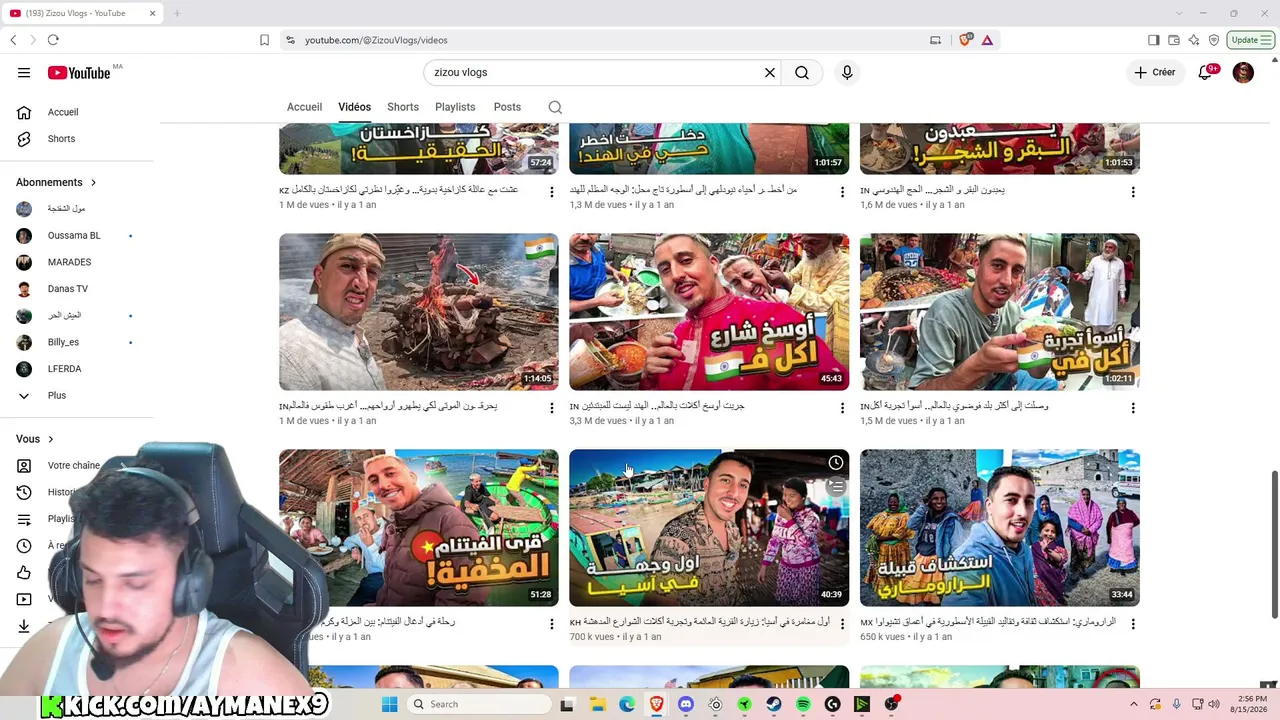This screenshot has width=1280, height=720.
Task: Expand the Vous section header
Action: [35, 439]
